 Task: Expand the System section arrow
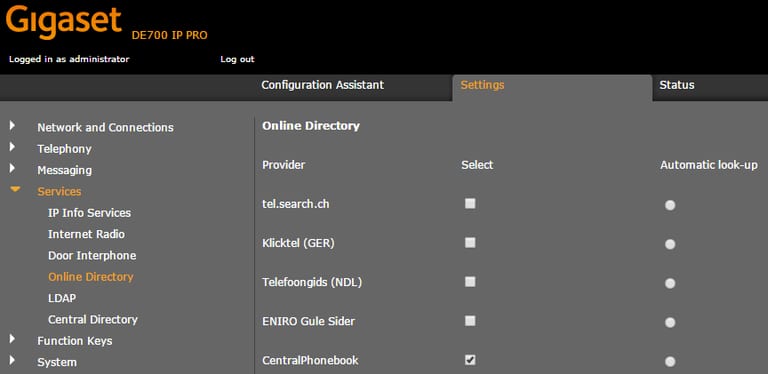[12, 361]
